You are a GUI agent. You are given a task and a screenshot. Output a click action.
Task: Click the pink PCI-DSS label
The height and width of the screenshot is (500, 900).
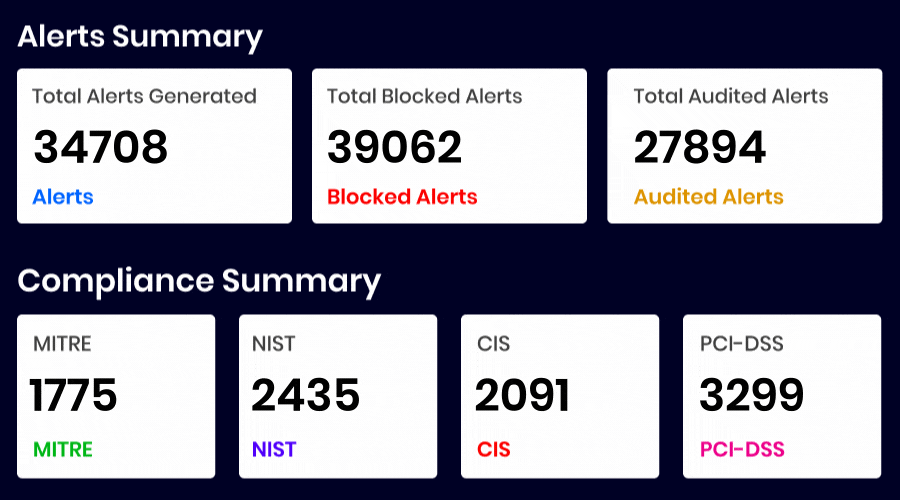pos(742,449)
